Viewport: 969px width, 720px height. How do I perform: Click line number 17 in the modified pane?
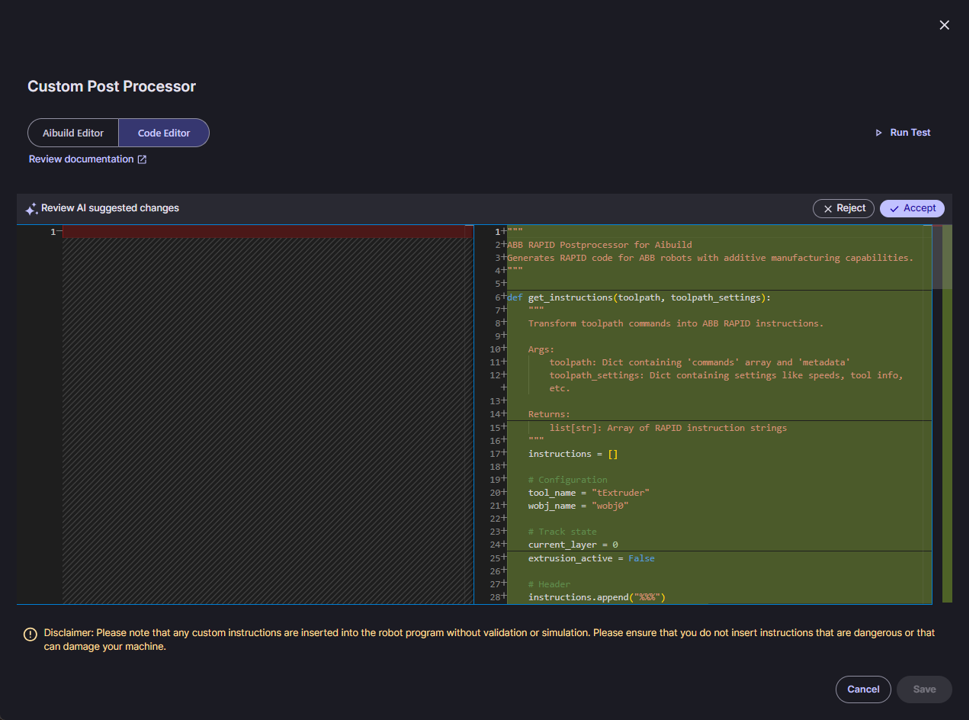[494, 454]
